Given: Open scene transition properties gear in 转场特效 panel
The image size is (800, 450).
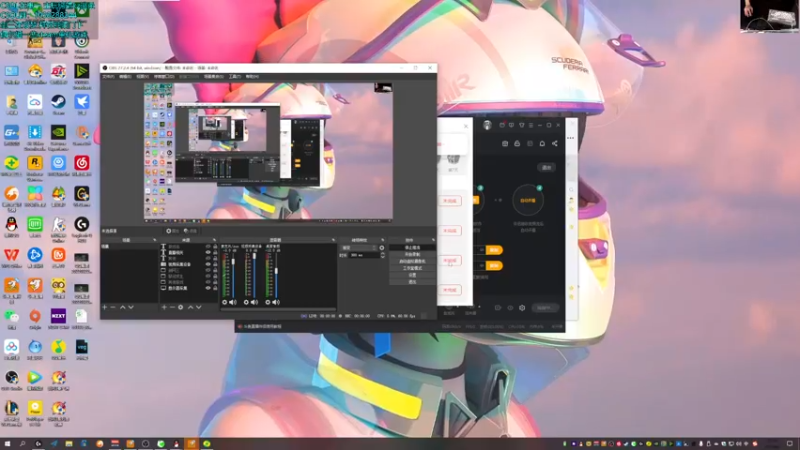Looking at the screenshot, I should (382, 248).
